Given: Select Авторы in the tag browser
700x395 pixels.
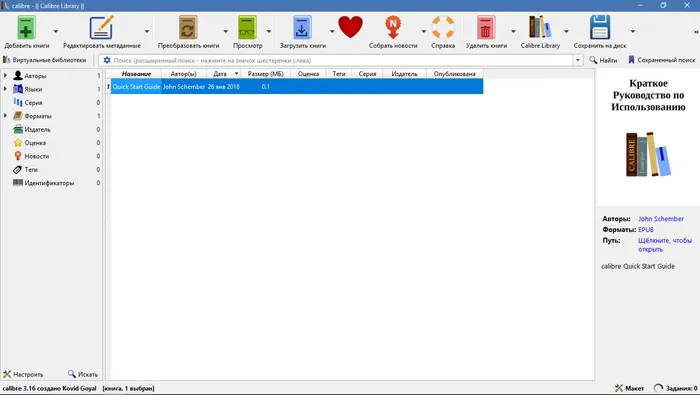Looking at the screenshot, I should 35,76.
